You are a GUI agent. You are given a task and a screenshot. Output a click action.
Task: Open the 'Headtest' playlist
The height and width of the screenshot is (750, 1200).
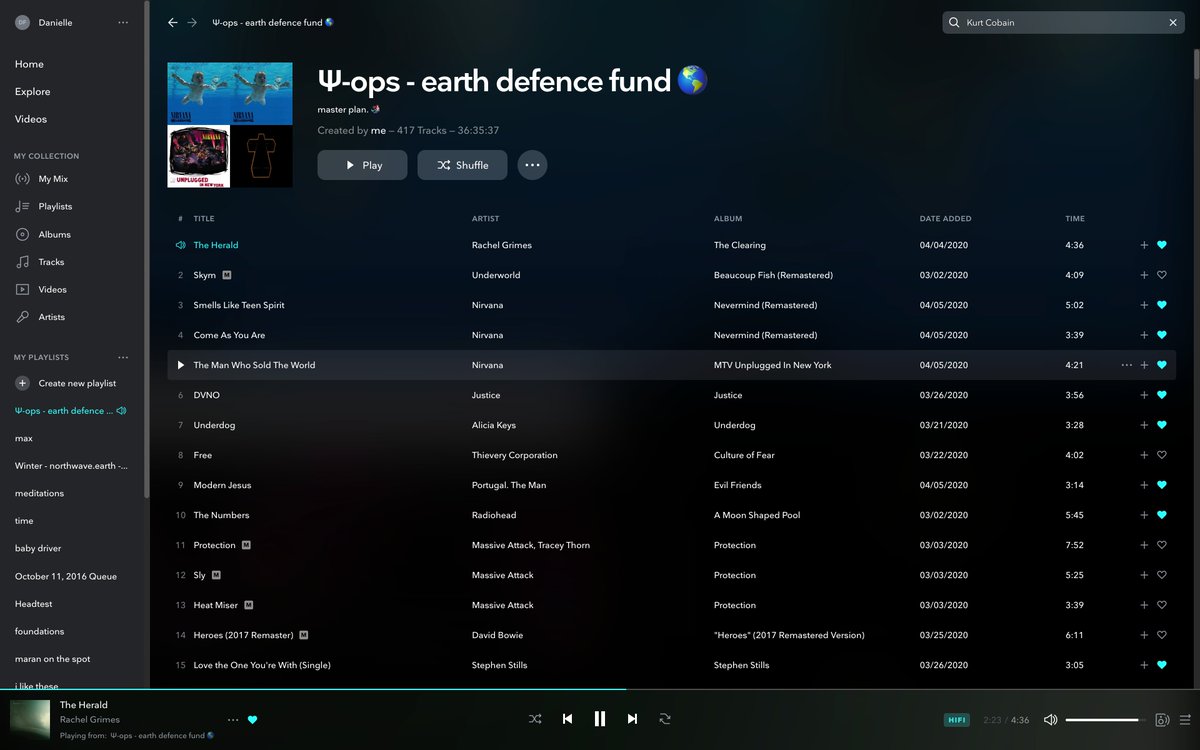(x=34, y=604)
